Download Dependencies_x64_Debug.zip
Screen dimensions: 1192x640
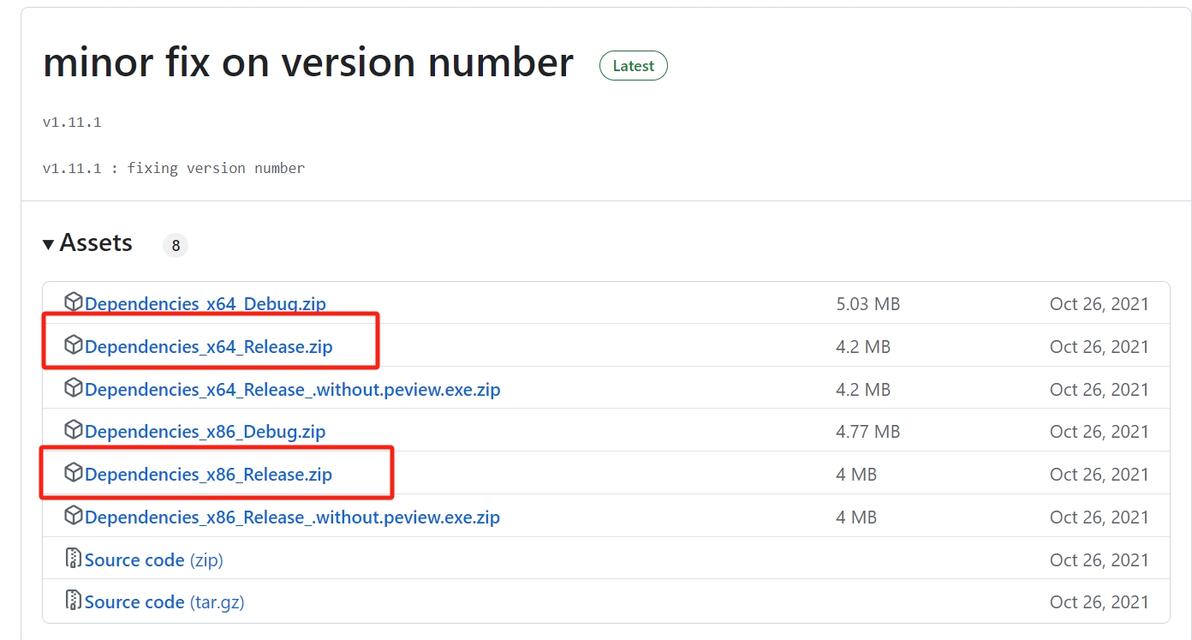click(x=205, y=304)
